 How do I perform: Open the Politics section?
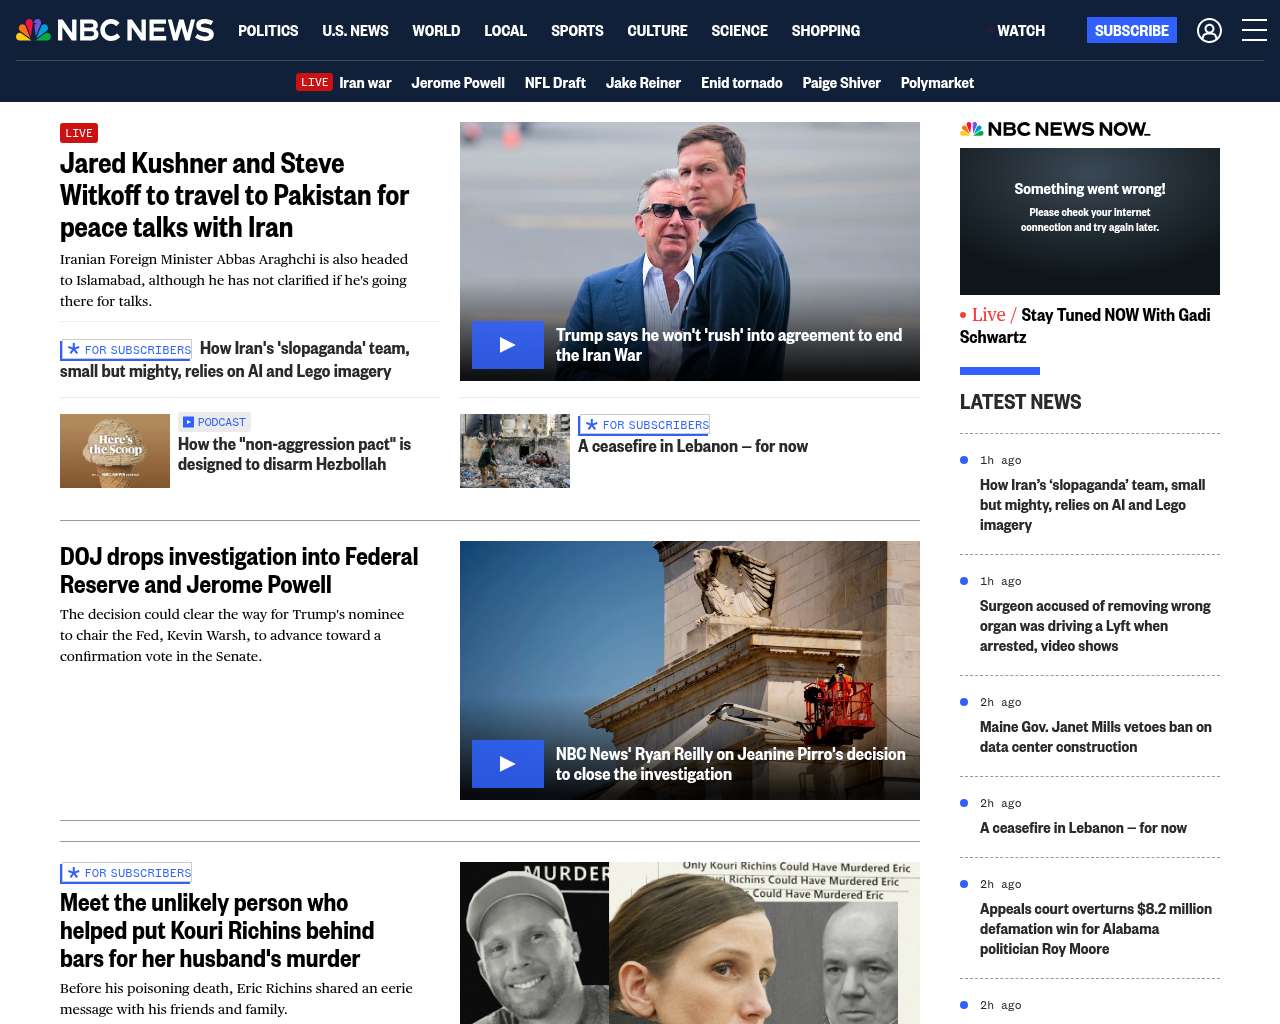click(x=268, y=31)
